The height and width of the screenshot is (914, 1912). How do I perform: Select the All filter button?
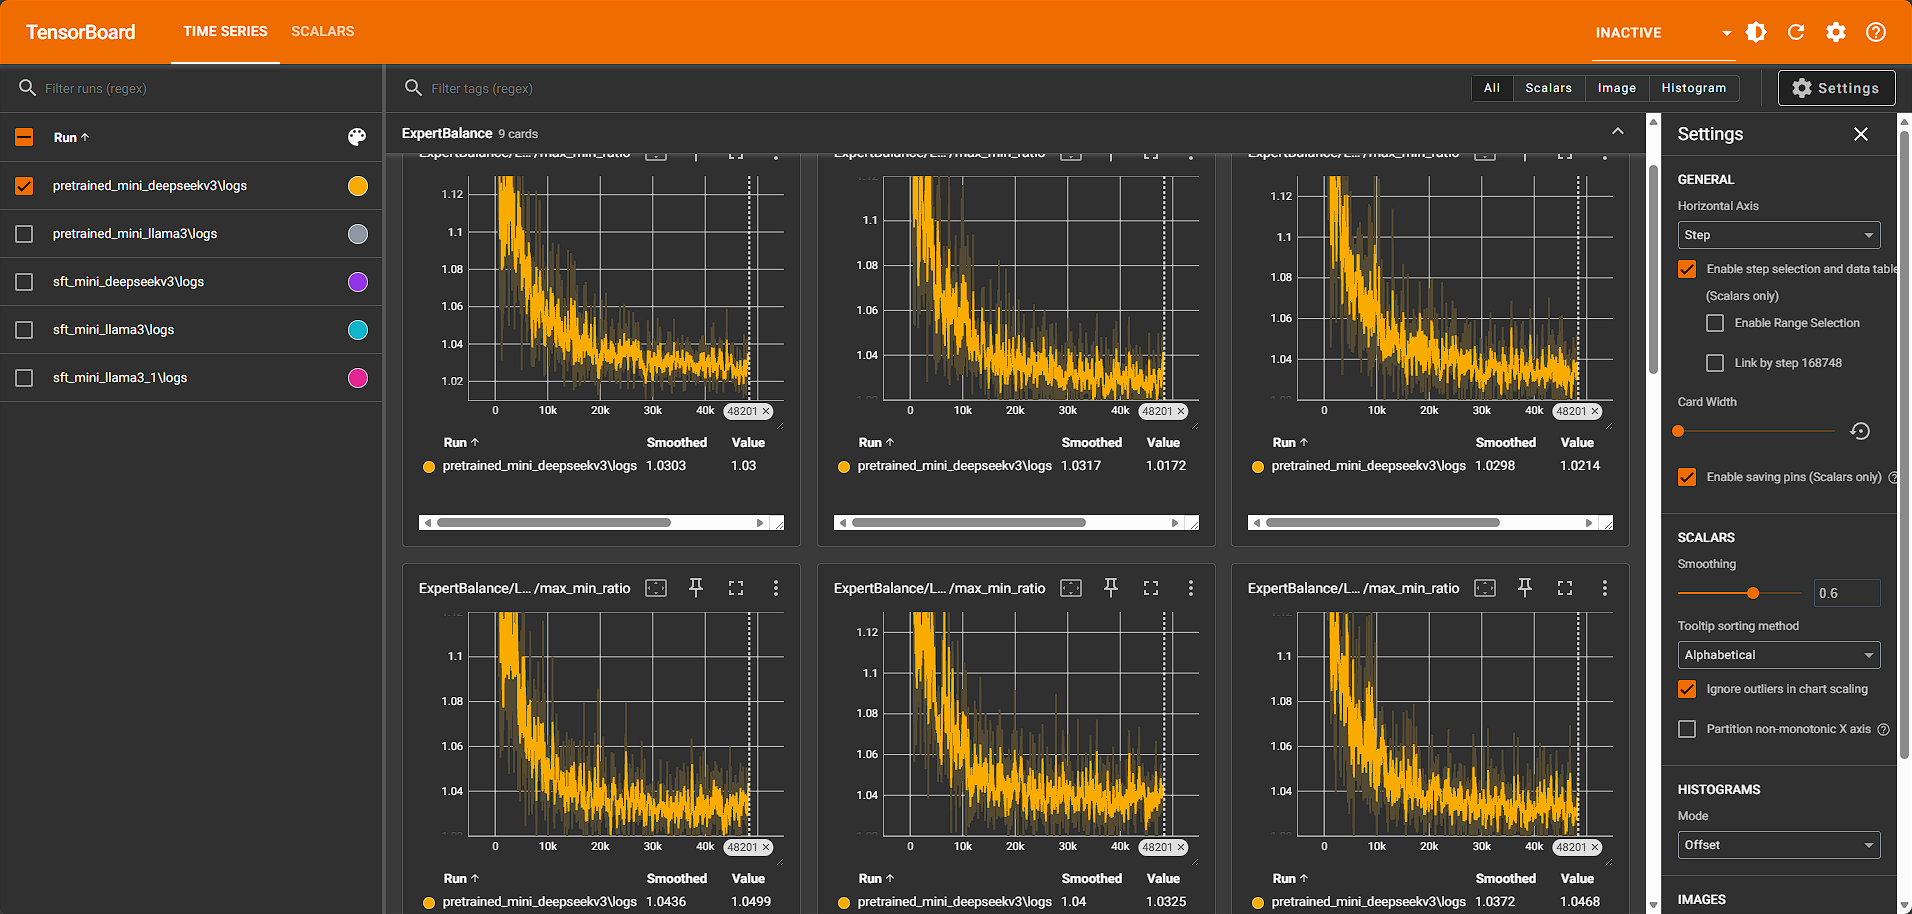coord(1492,88)
